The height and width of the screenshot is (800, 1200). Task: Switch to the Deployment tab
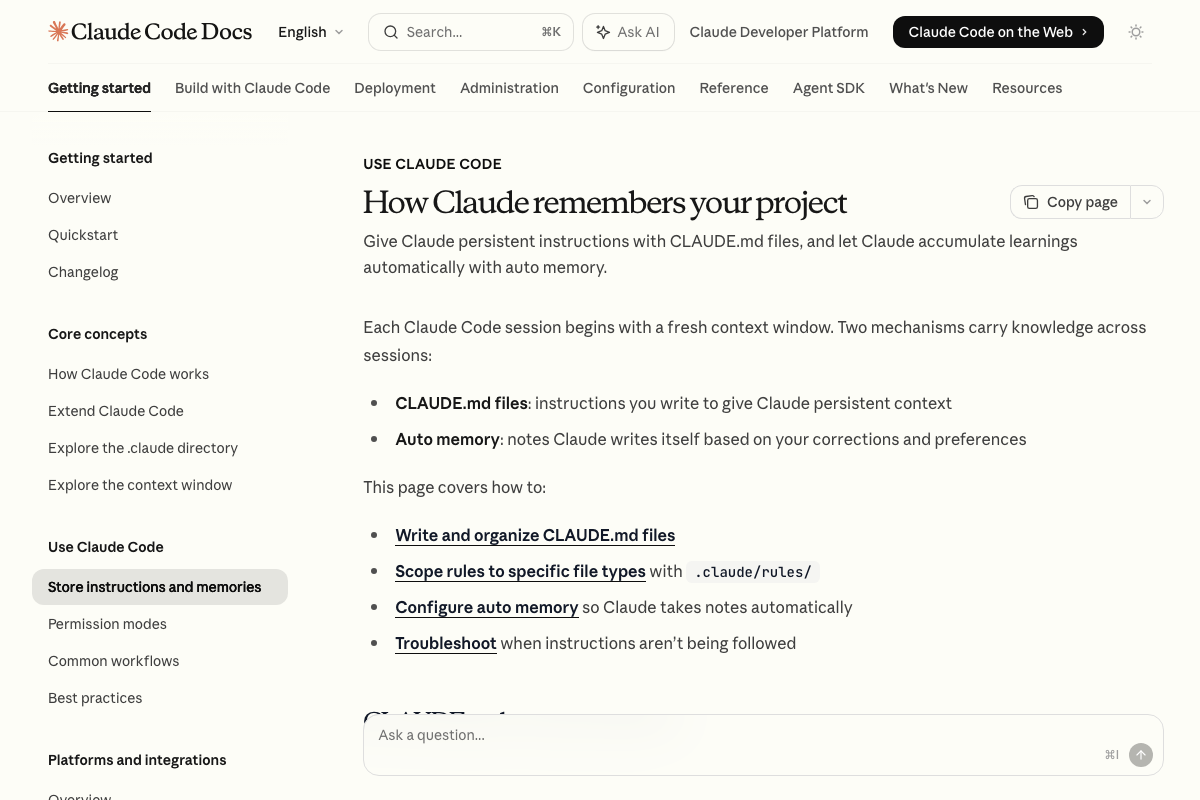tap(395, 88)
